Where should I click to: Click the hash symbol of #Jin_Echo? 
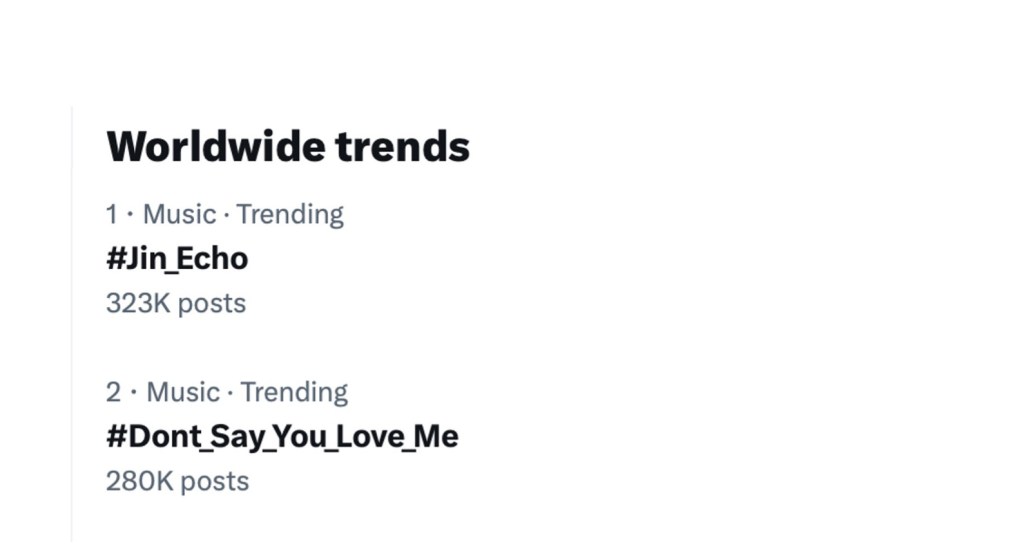pyautogui.click(x=115, y=259)
